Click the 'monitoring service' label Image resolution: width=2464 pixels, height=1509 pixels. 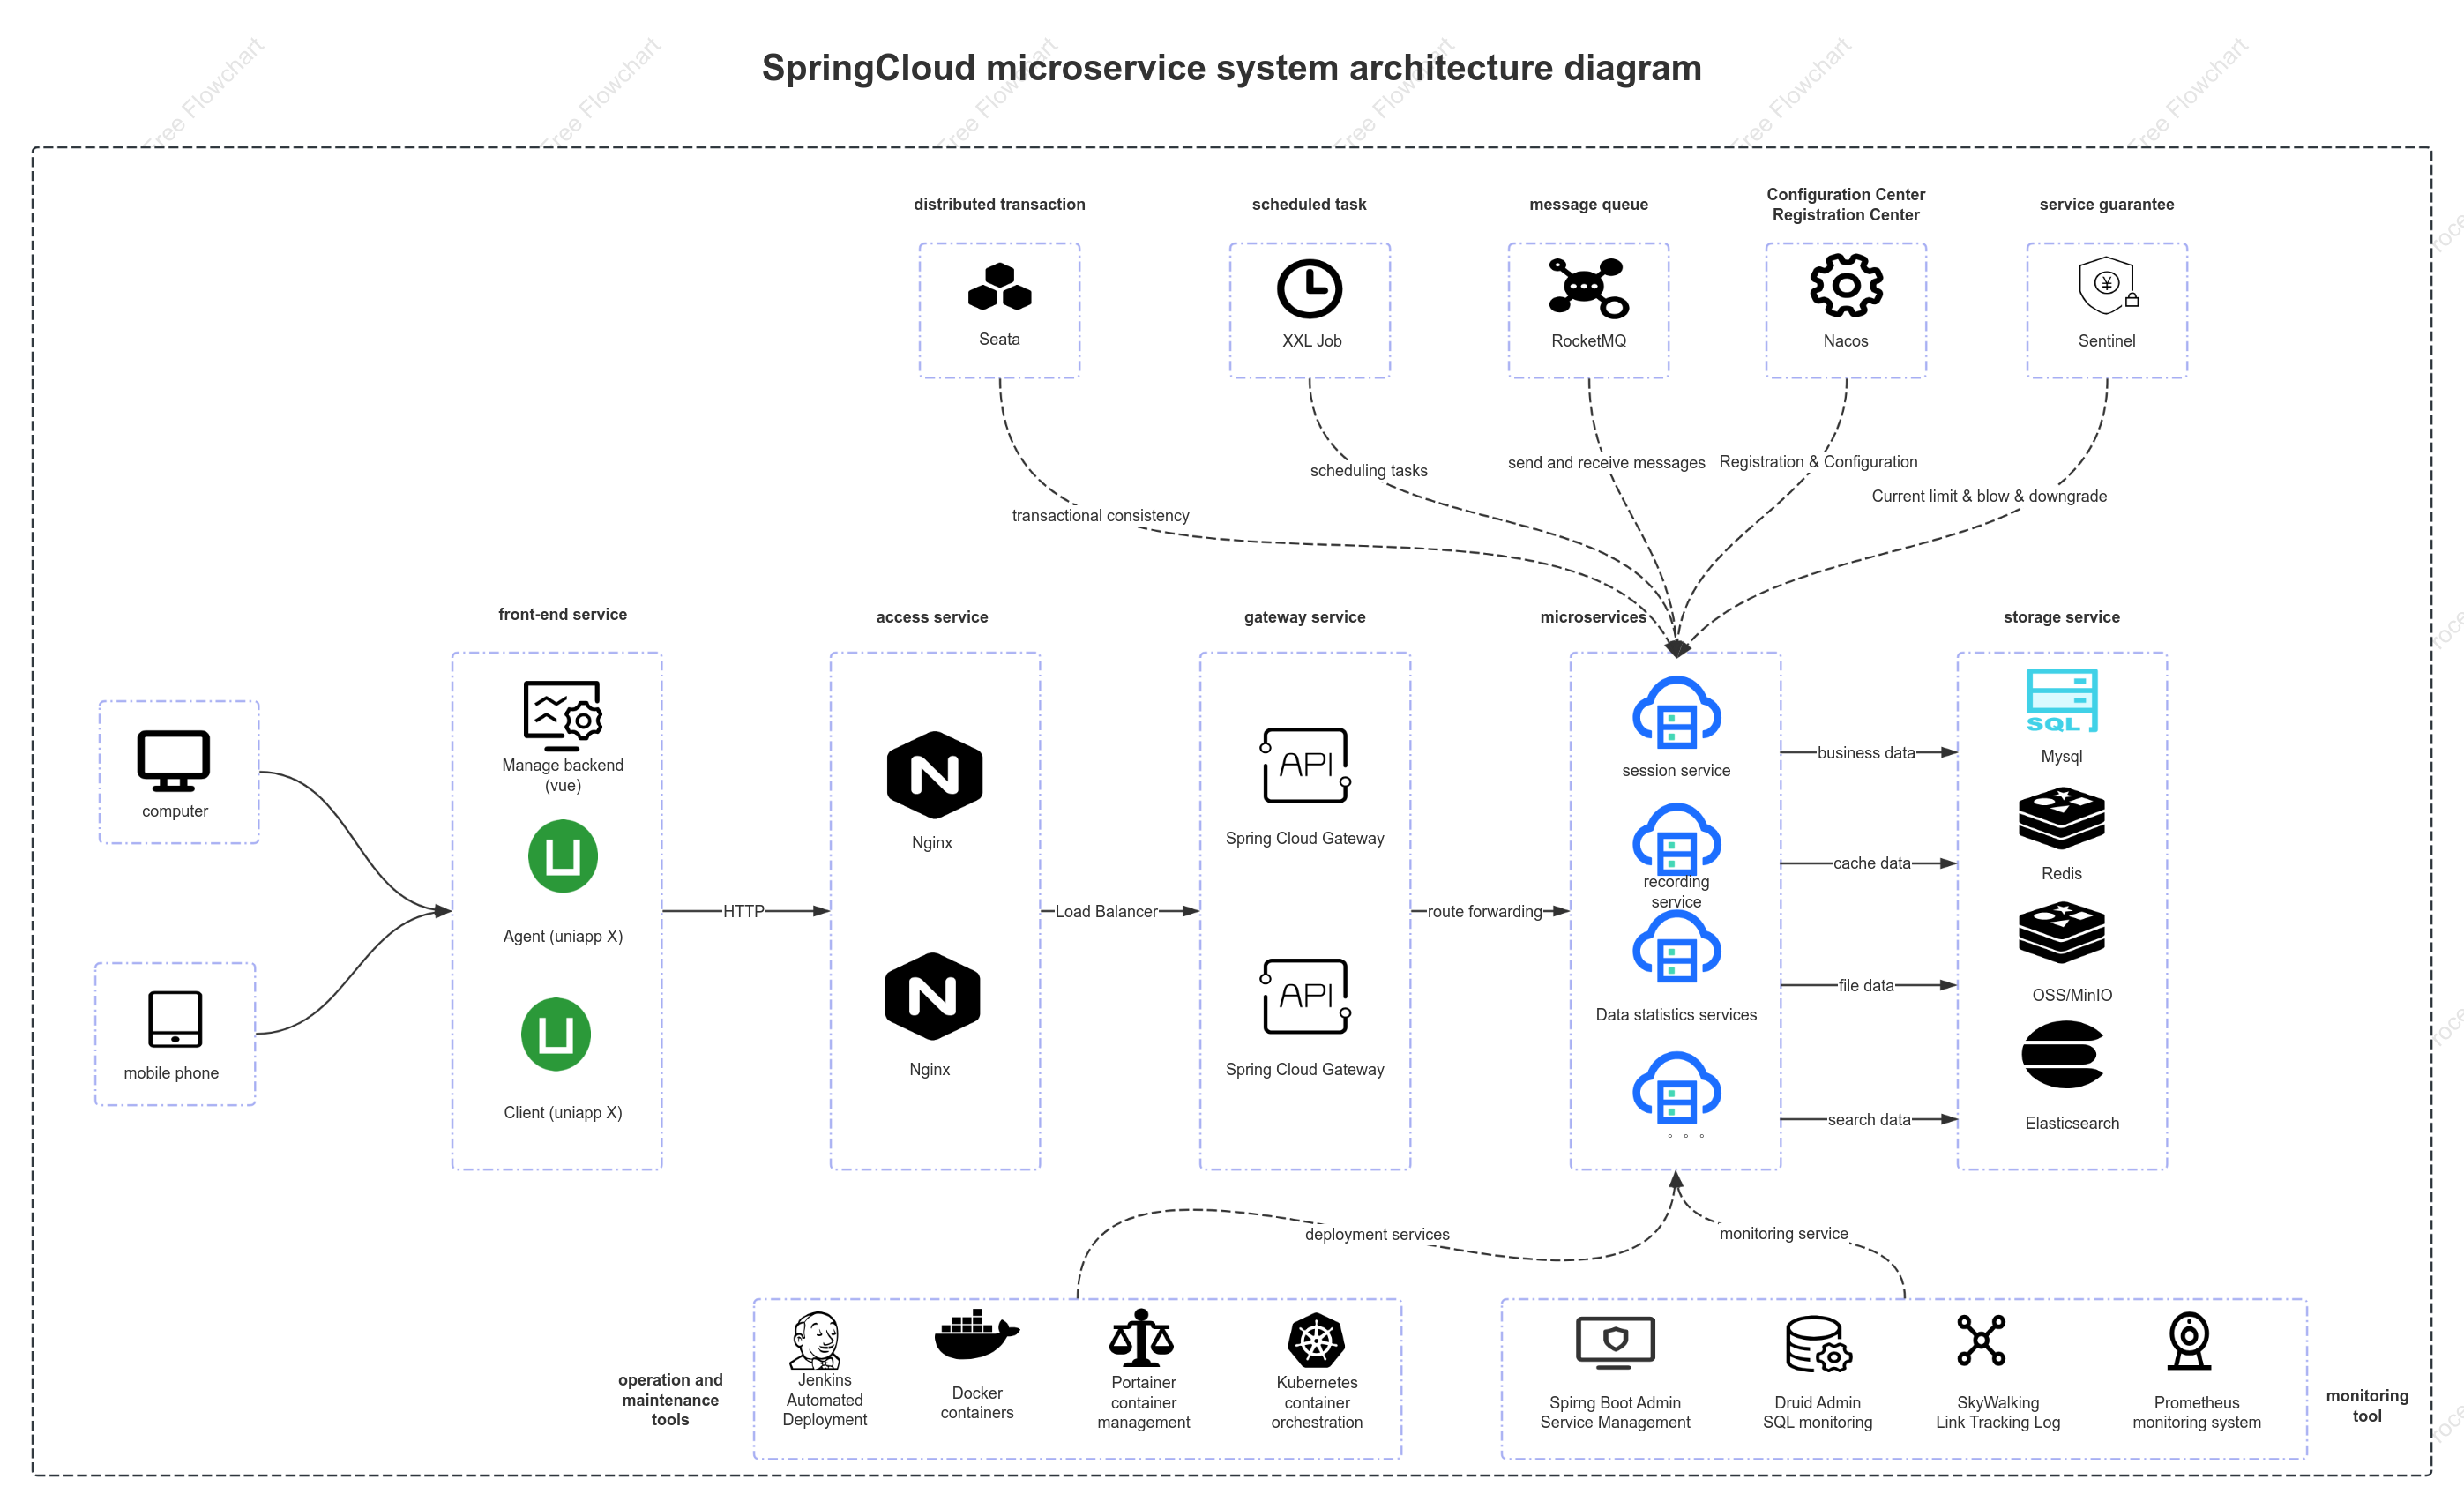(1783, 1233)
